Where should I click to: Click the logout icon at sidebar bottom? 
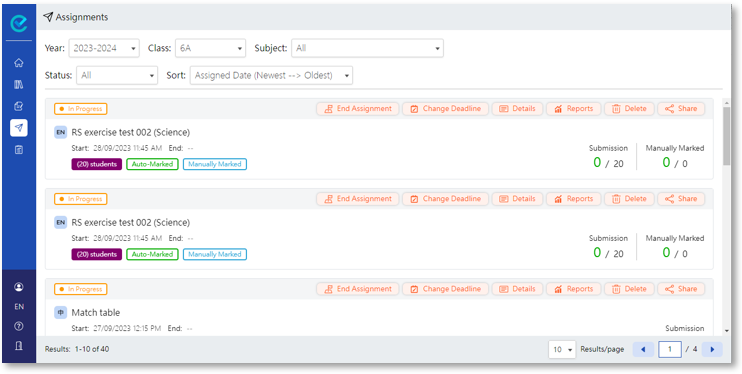(19, 346)
